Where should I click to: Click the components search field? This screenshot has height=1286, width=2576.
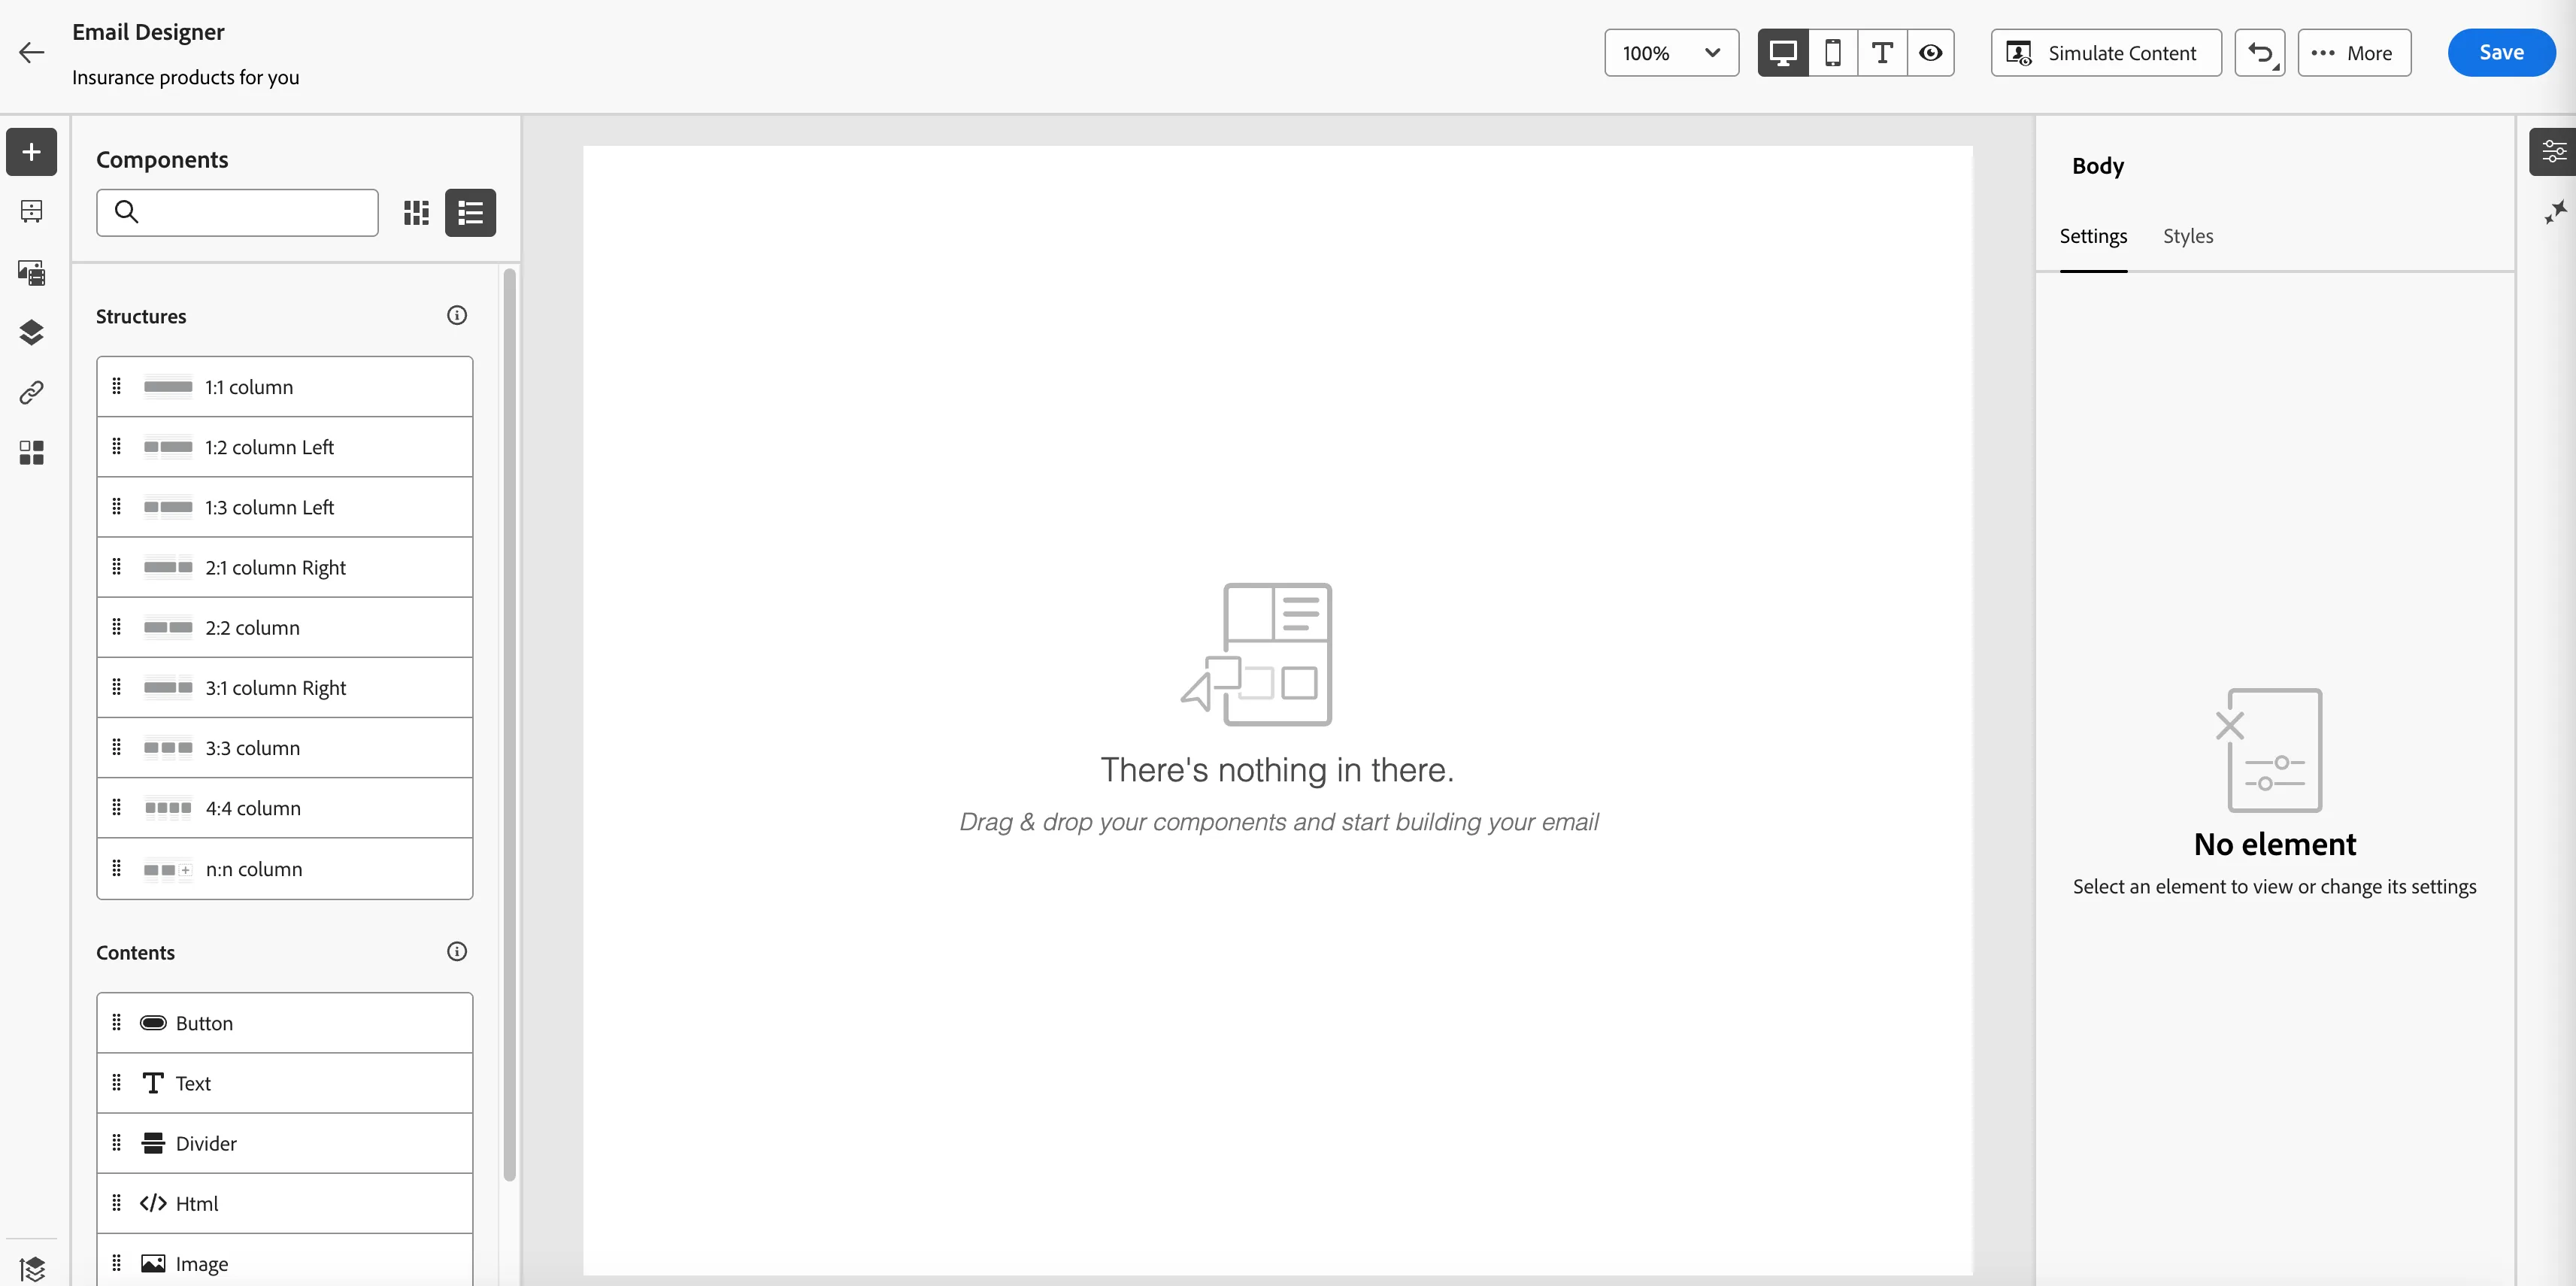tap(237, 212)
